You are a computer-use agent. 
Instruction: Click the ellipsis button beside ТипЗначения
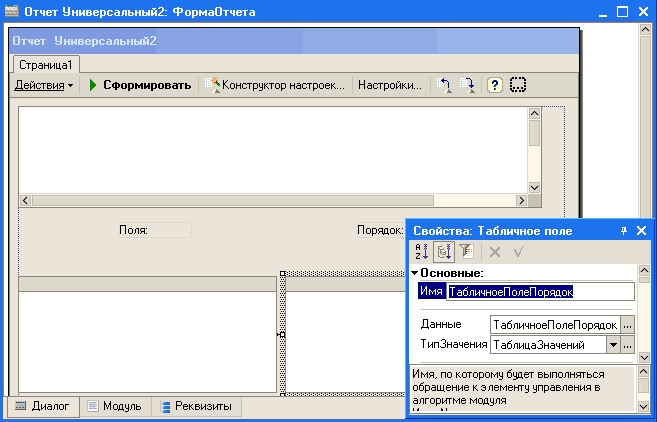pos(627,345)
